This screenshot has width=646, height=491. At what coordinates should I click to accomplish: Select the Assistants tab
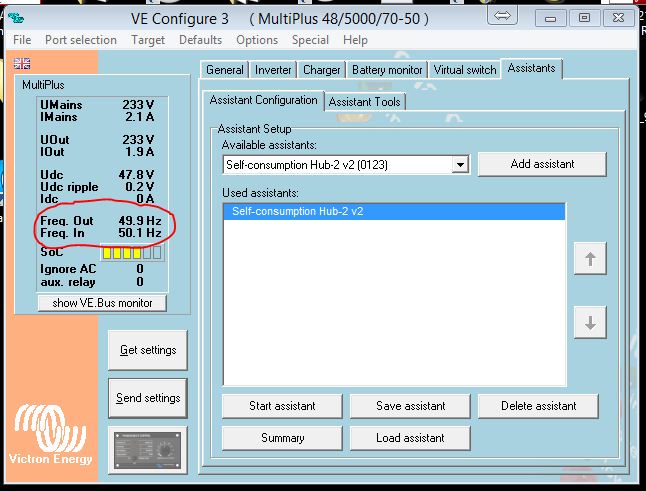pos(531,68)
